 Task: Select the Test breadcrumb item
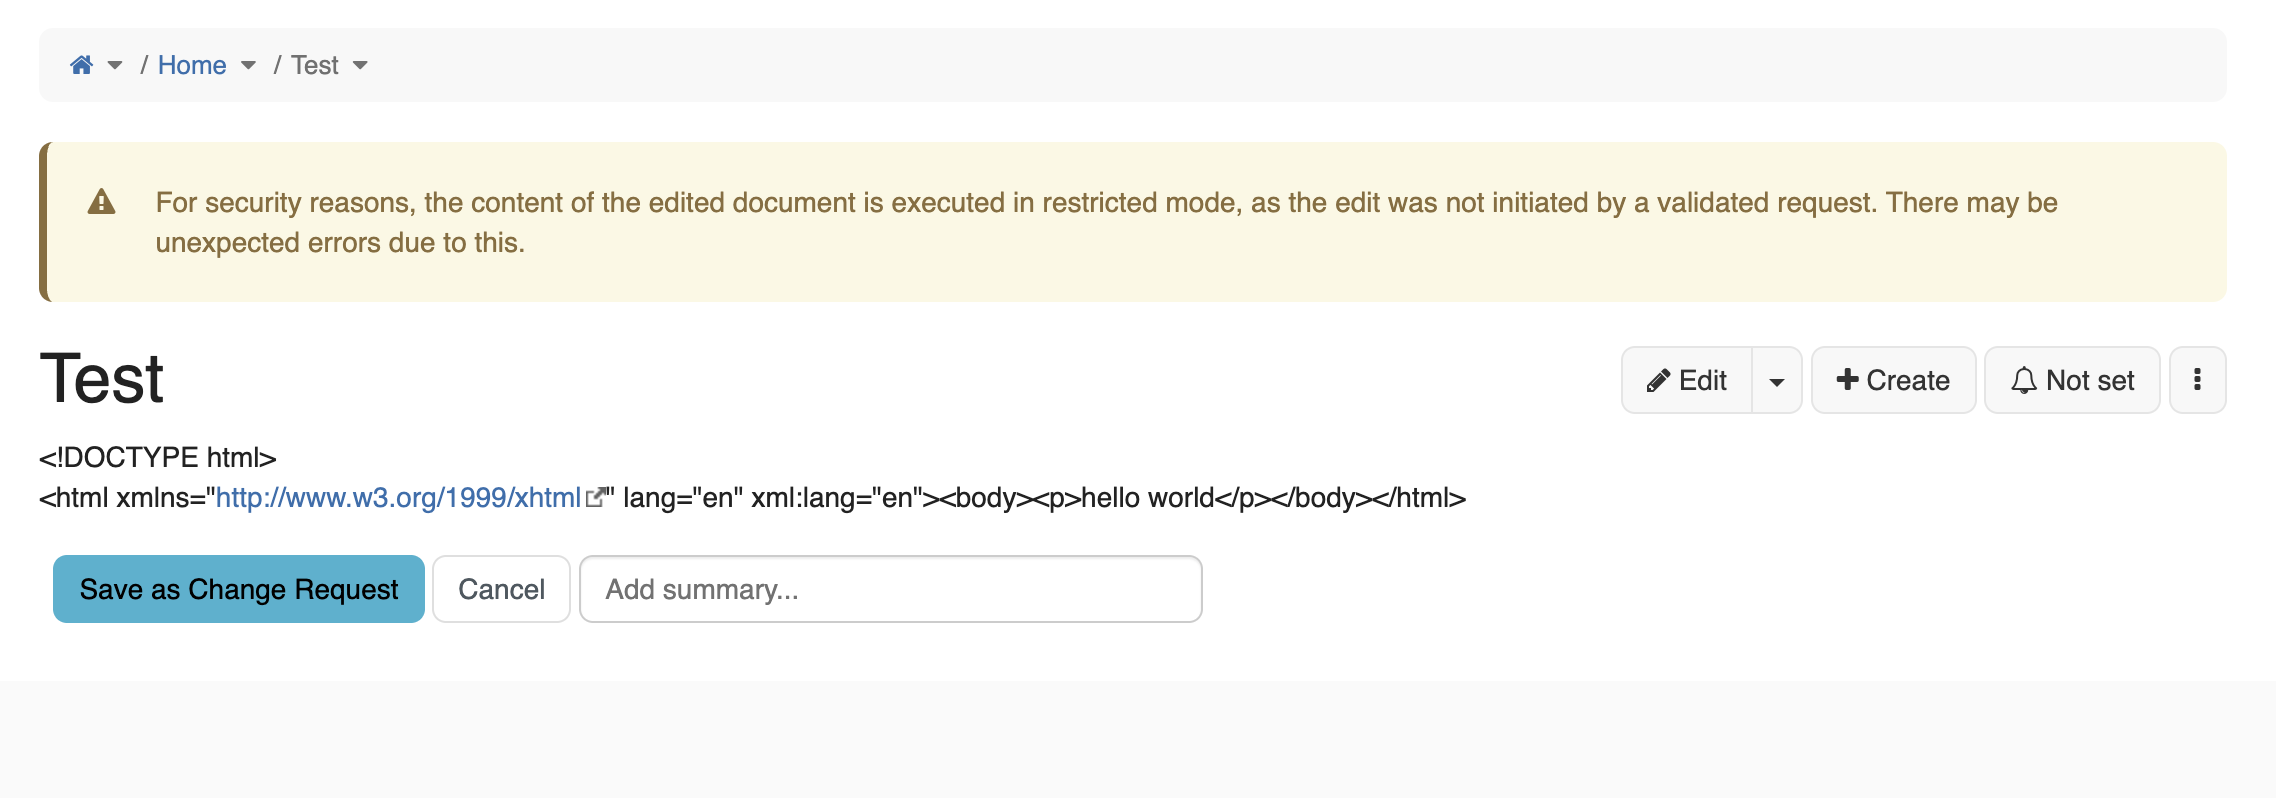click(315, 65)
